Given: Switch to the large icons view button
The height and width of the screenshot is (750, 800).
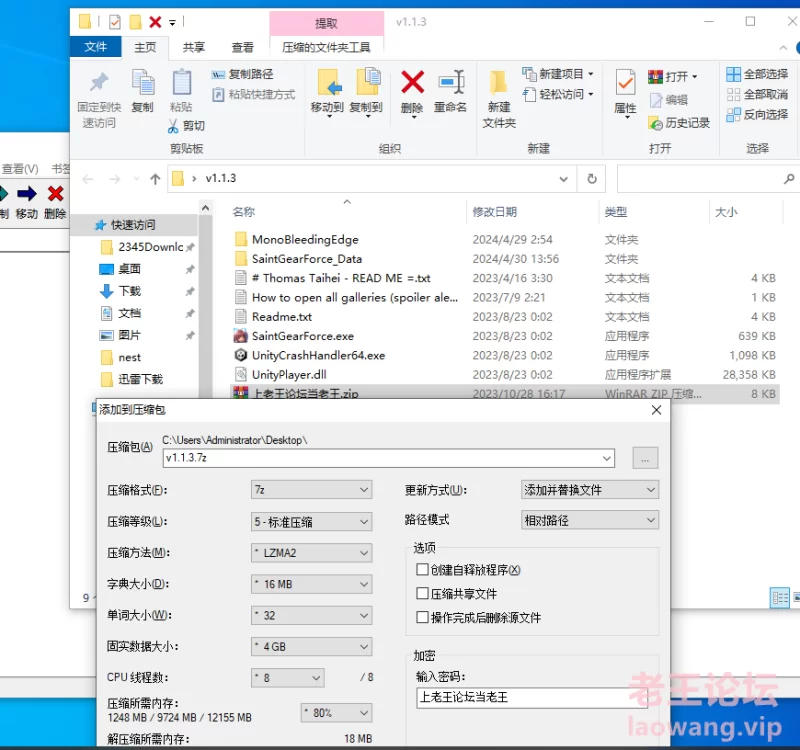Looking at the screenshot, I should click(795, 597).
